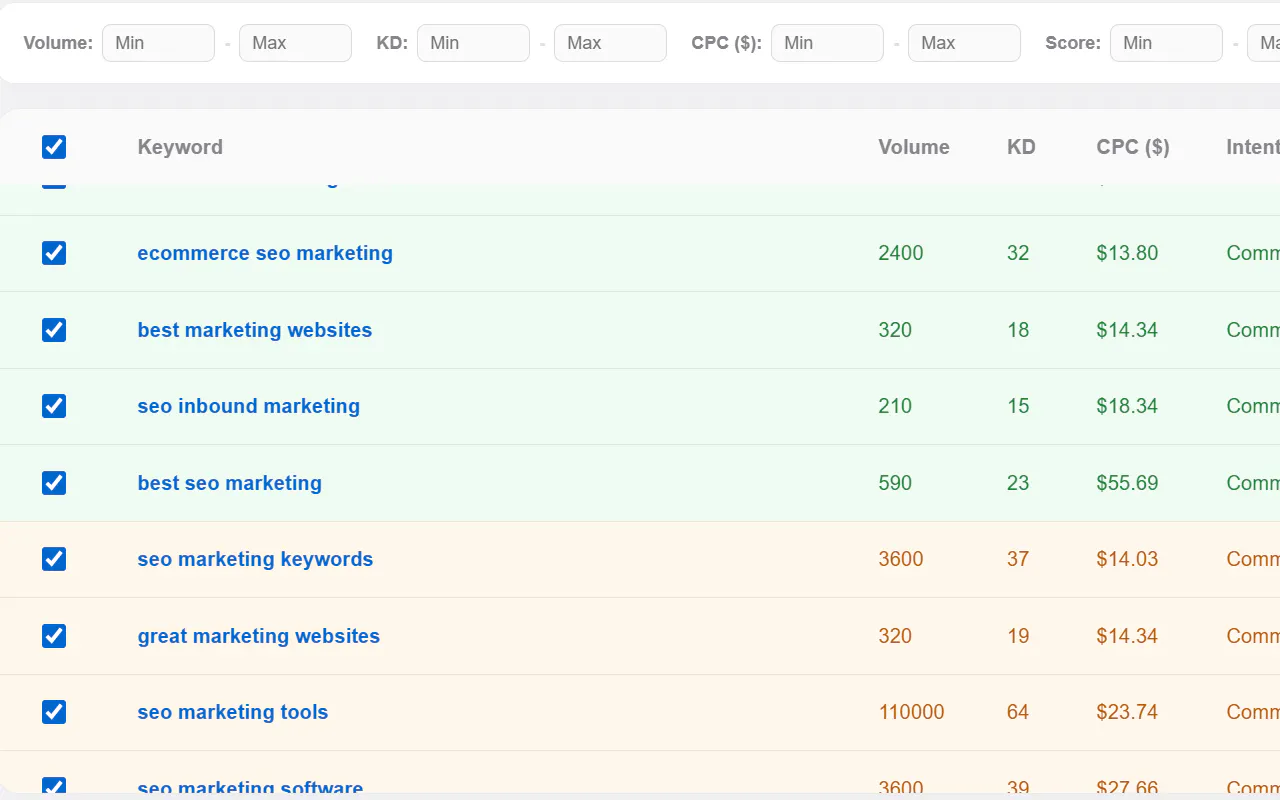Select the 210 volume value
The width and height of the screenshot is (1280, 800).
coord(895,406)
